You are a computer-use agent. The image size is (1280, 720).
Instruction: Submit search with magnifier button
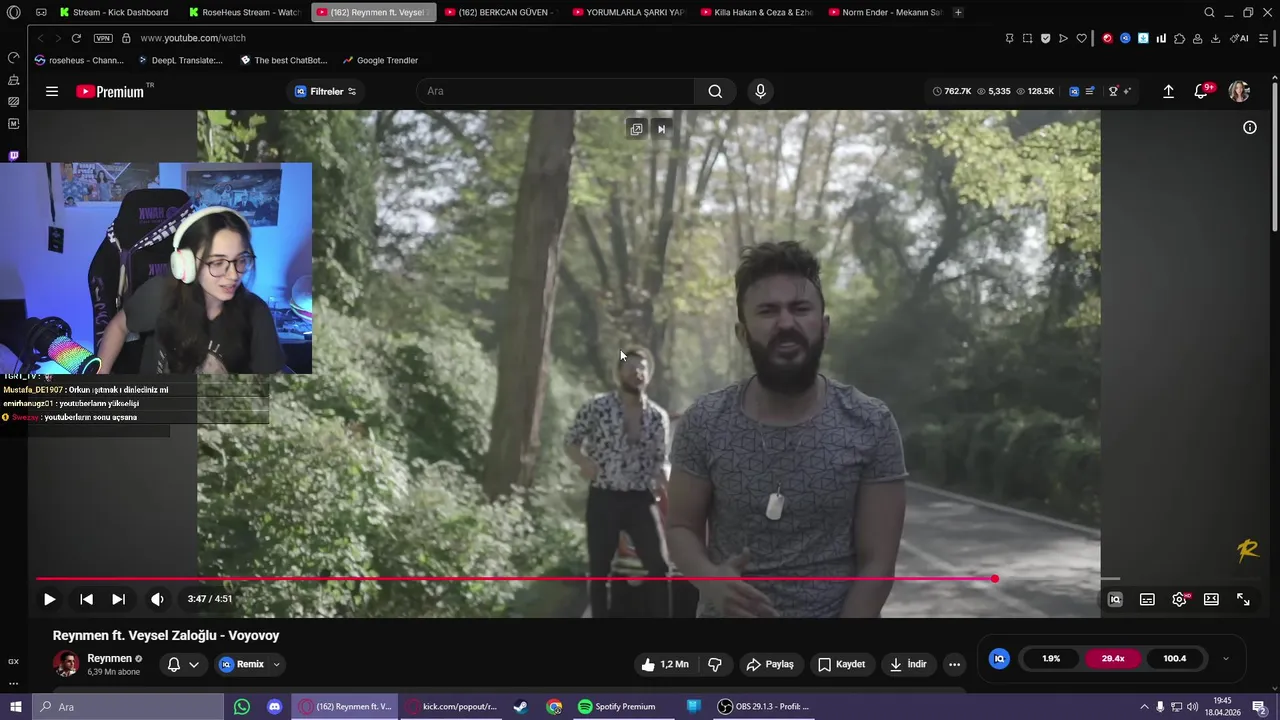tap(715, 91)
